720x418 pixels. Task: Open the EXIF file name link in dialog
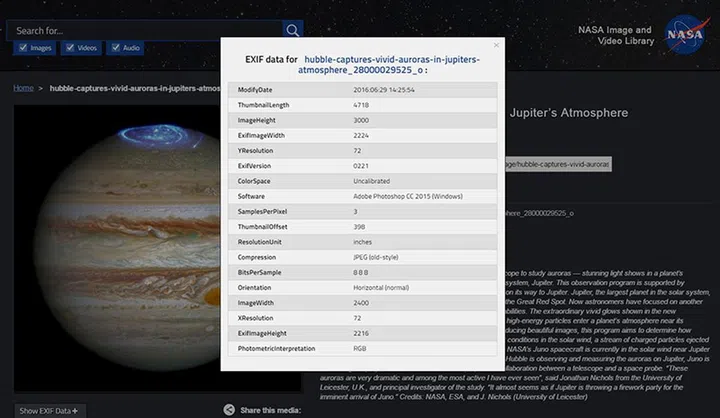(390, 66)
